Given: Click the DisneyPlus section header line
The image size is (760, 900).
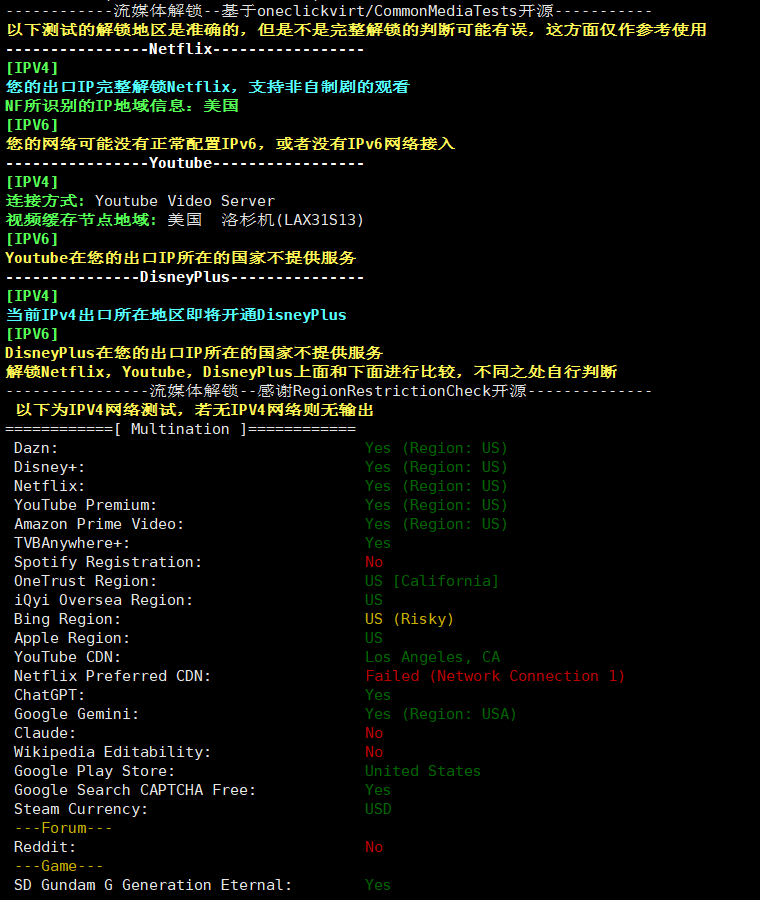Looking at the screenshot, I should coord(184,277).
